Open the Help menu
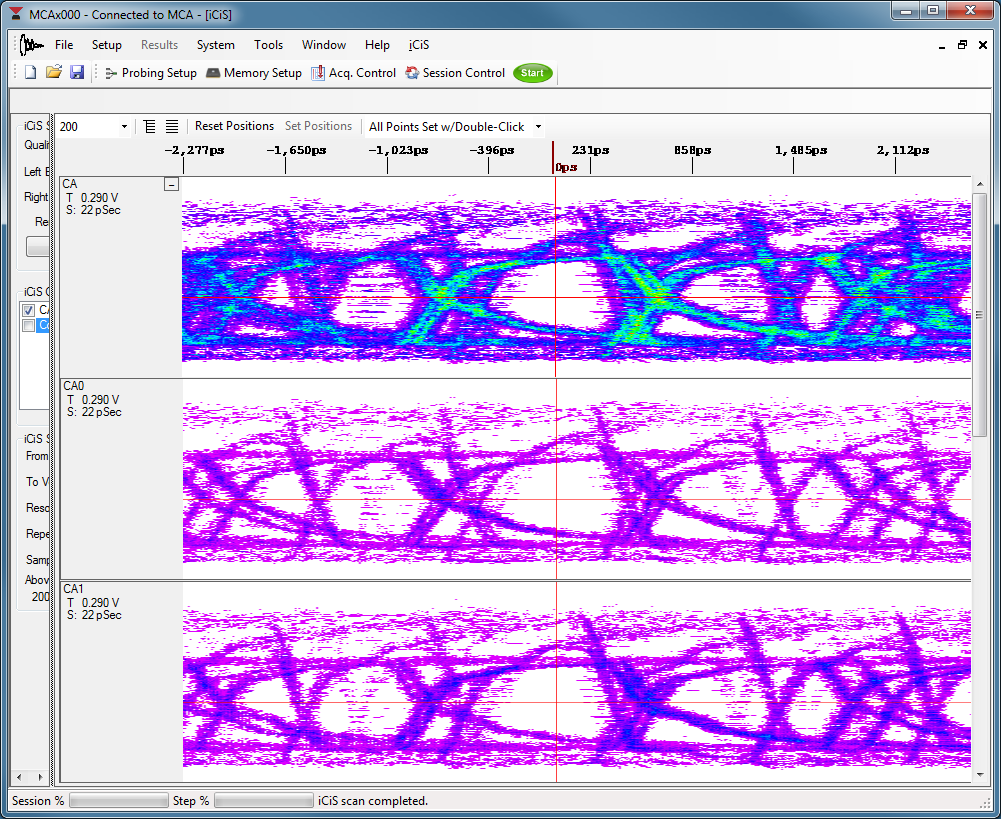The height and width of the screenshot is (819, 1001). pos(377,45)
